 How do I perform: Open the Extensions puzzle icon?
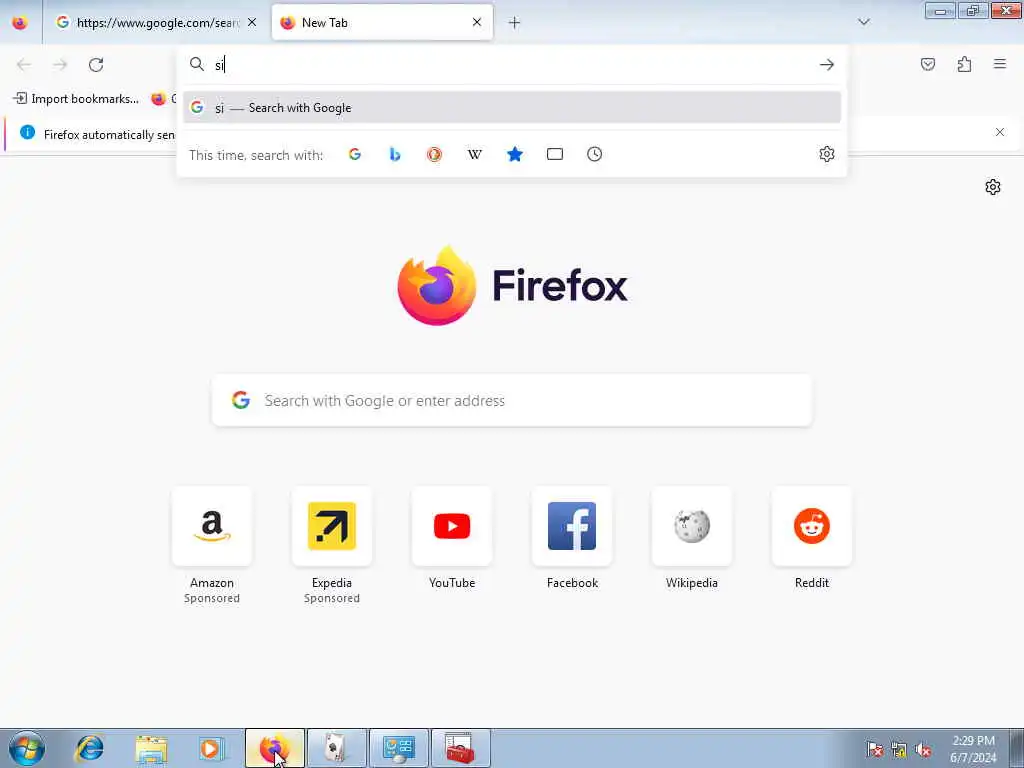tap(965, 64)
